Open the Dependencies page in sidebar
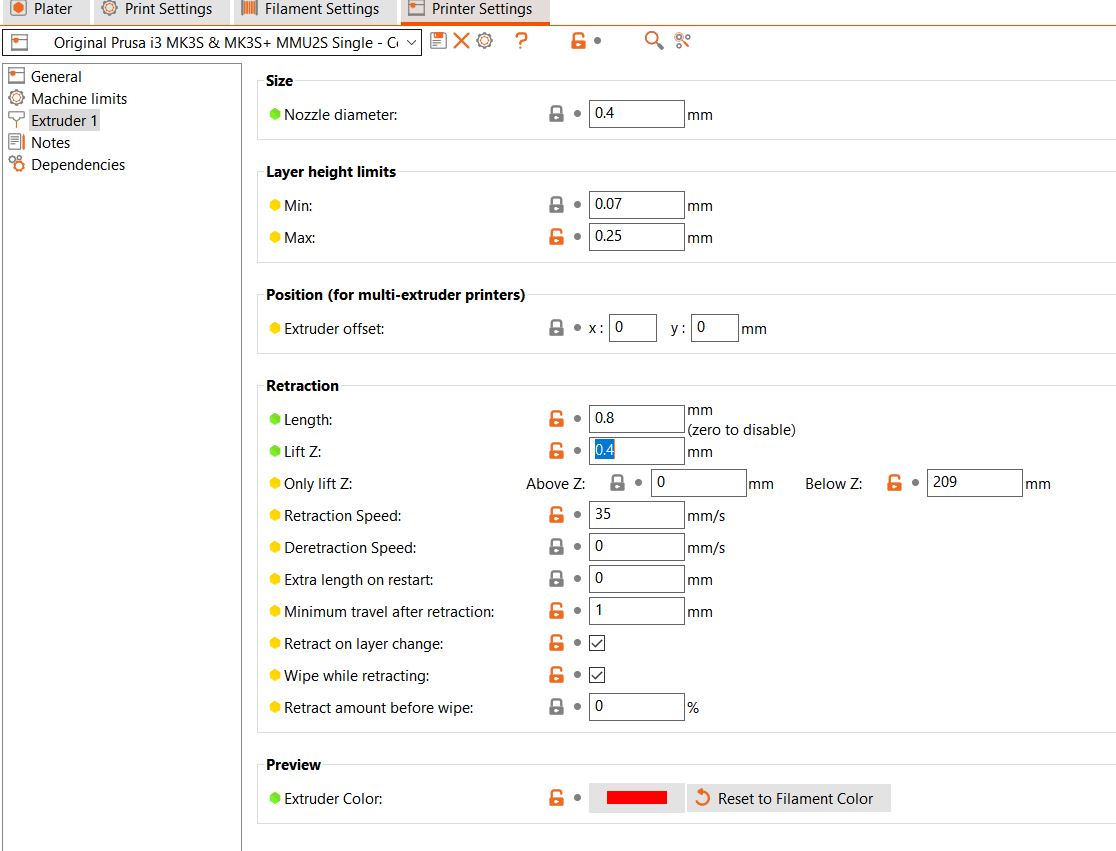 pos(77,164)
